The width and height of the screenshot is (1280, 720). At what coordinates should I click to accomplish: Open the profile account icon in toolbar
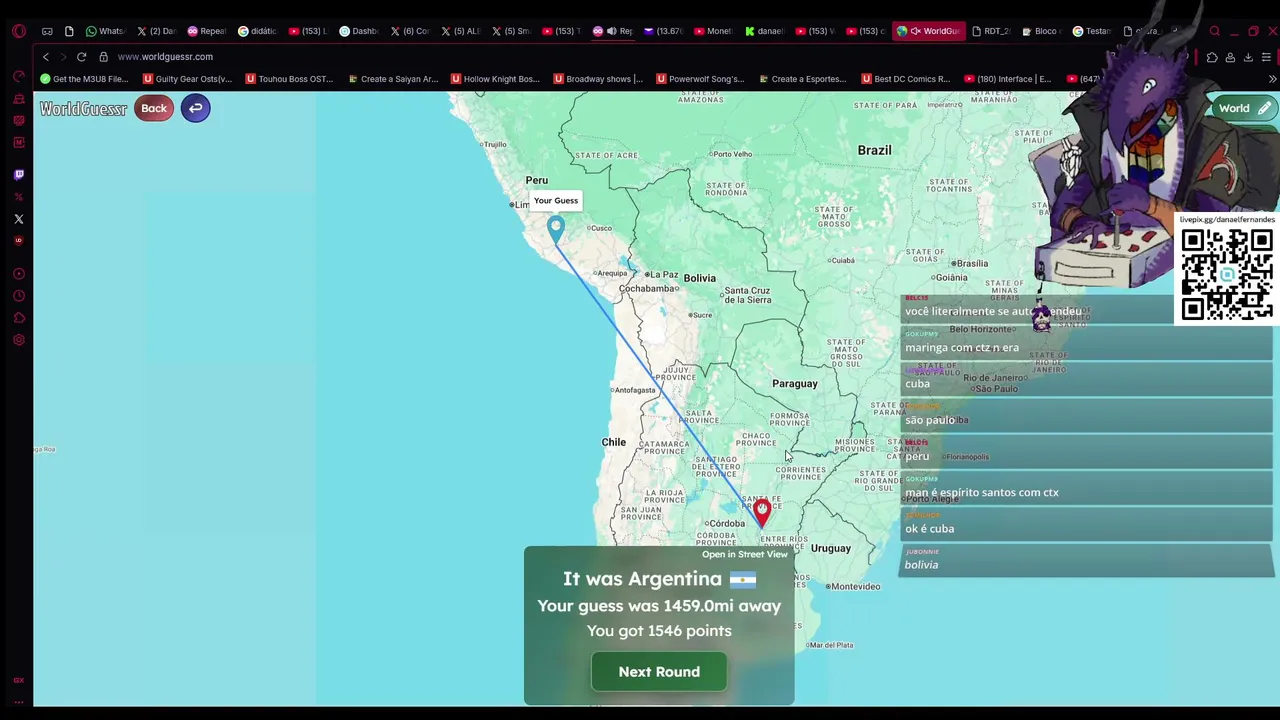[1230, 57]
